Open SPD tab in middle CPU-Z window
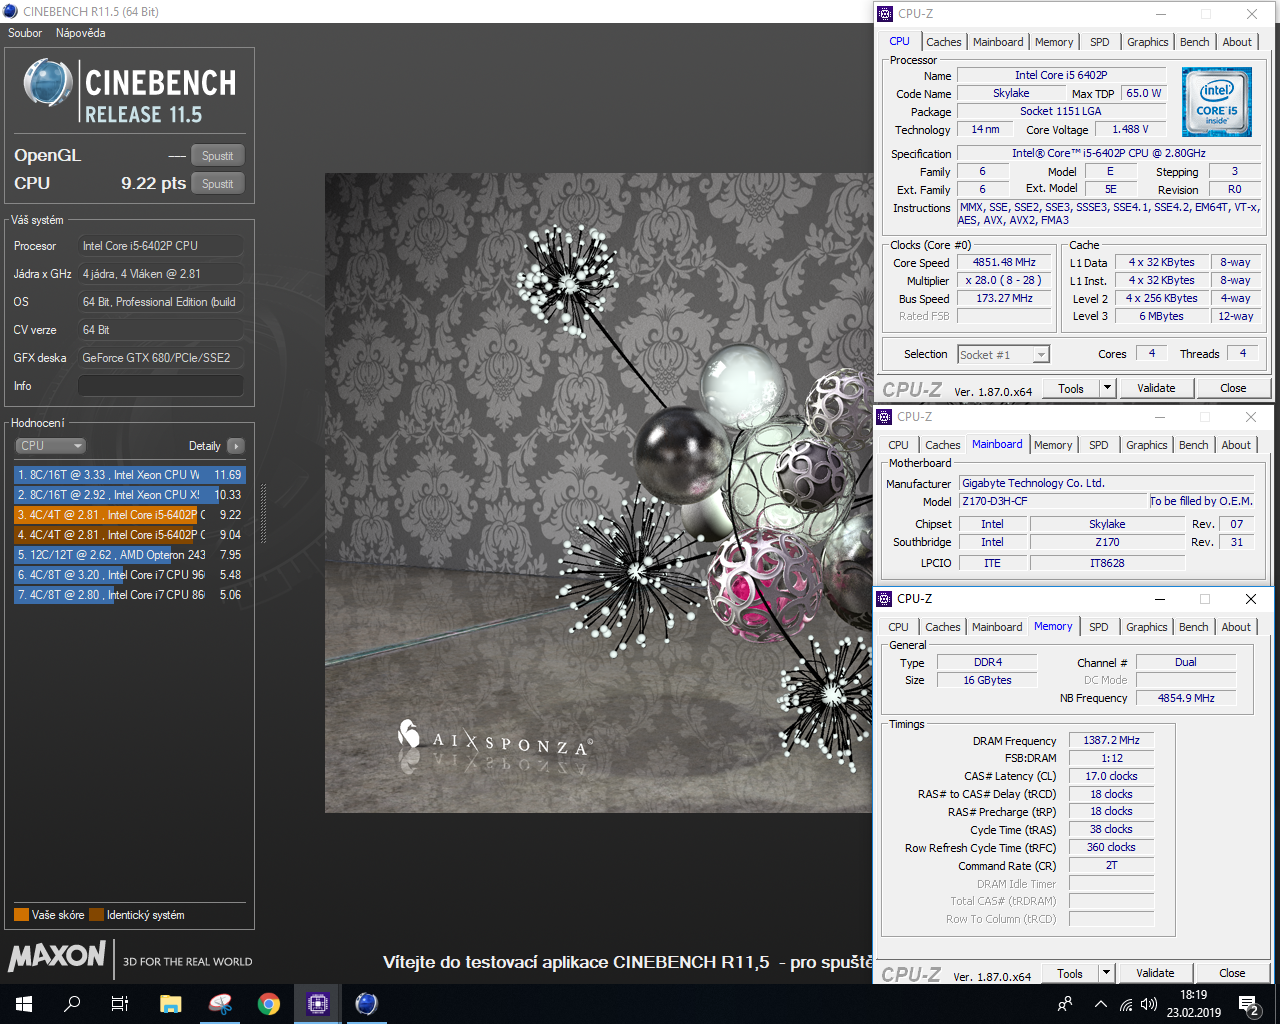Image resolution: width=1280 pixels, height=1024 pixels. [x=1098, y=445]
